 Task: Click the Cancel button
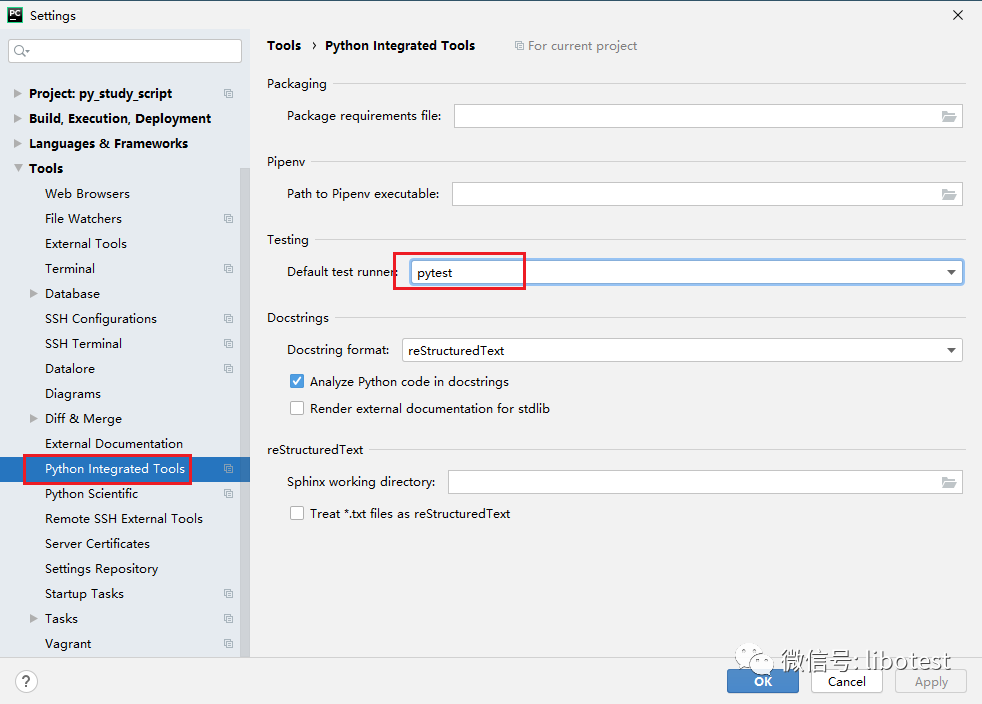point(846,681)
